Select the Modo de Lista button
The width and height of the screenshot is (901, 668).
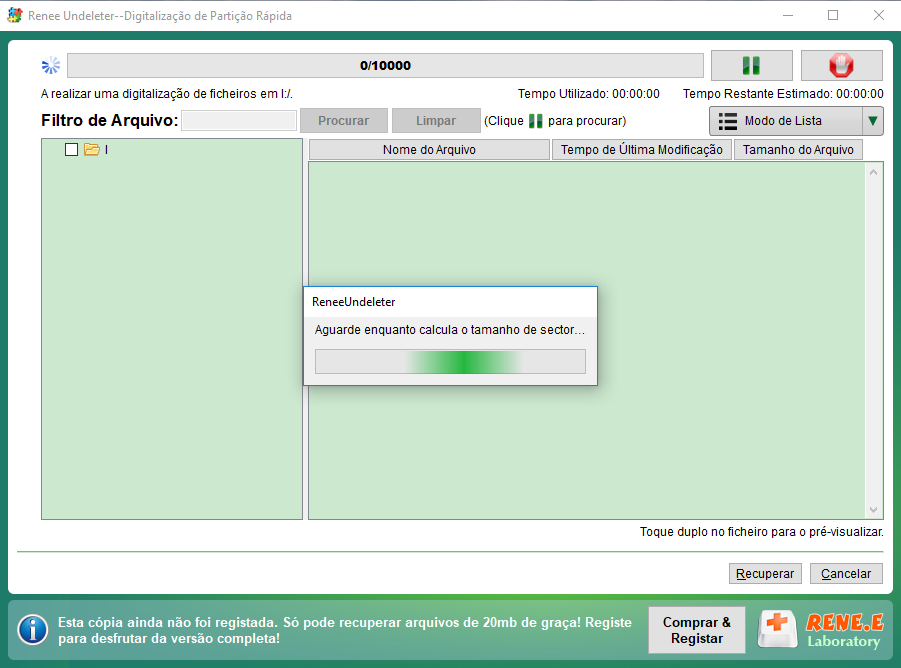tap(786, 121)
